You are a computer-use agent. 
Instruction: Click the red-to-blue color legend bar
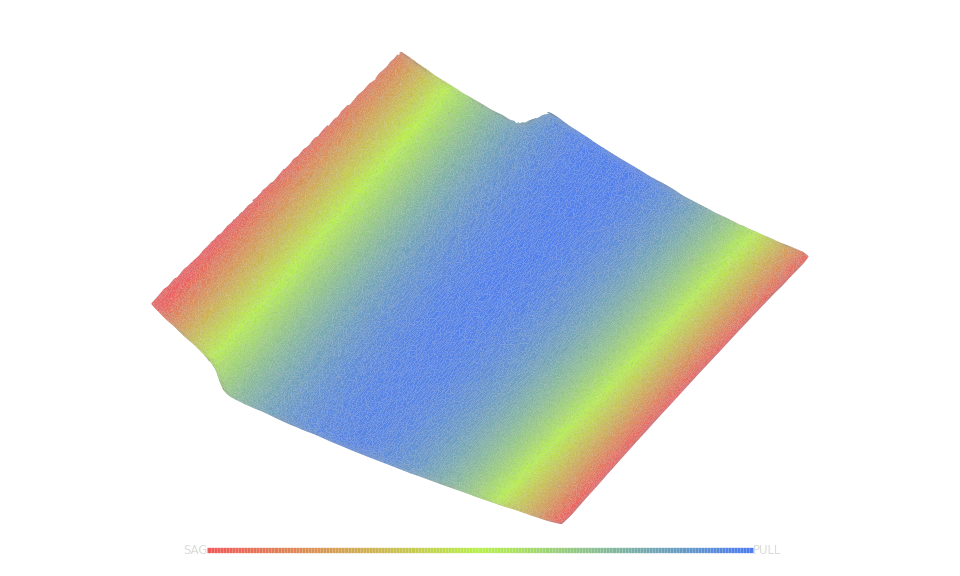pos(481,550)
